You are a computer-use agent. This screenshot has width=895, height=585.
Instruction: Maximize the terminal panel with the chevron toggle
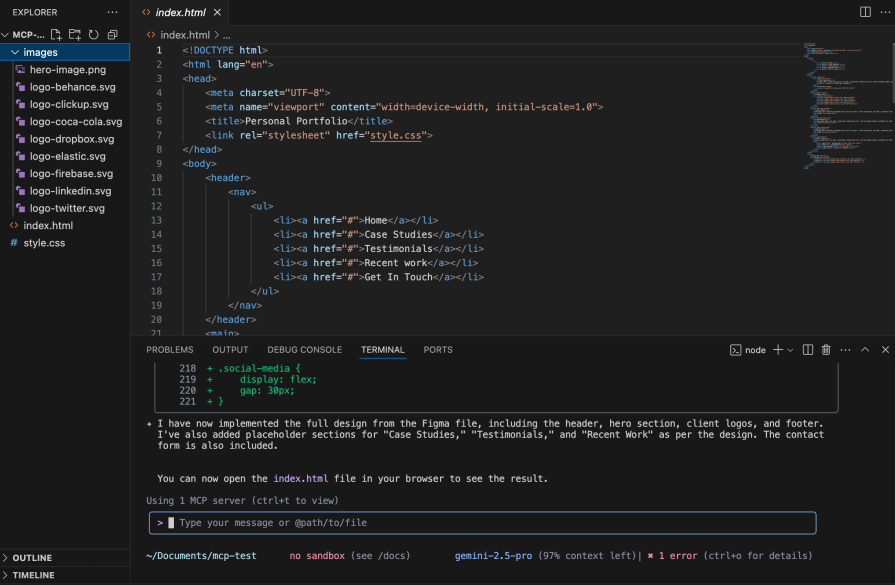pyautogui.click(x=865, y=349)
